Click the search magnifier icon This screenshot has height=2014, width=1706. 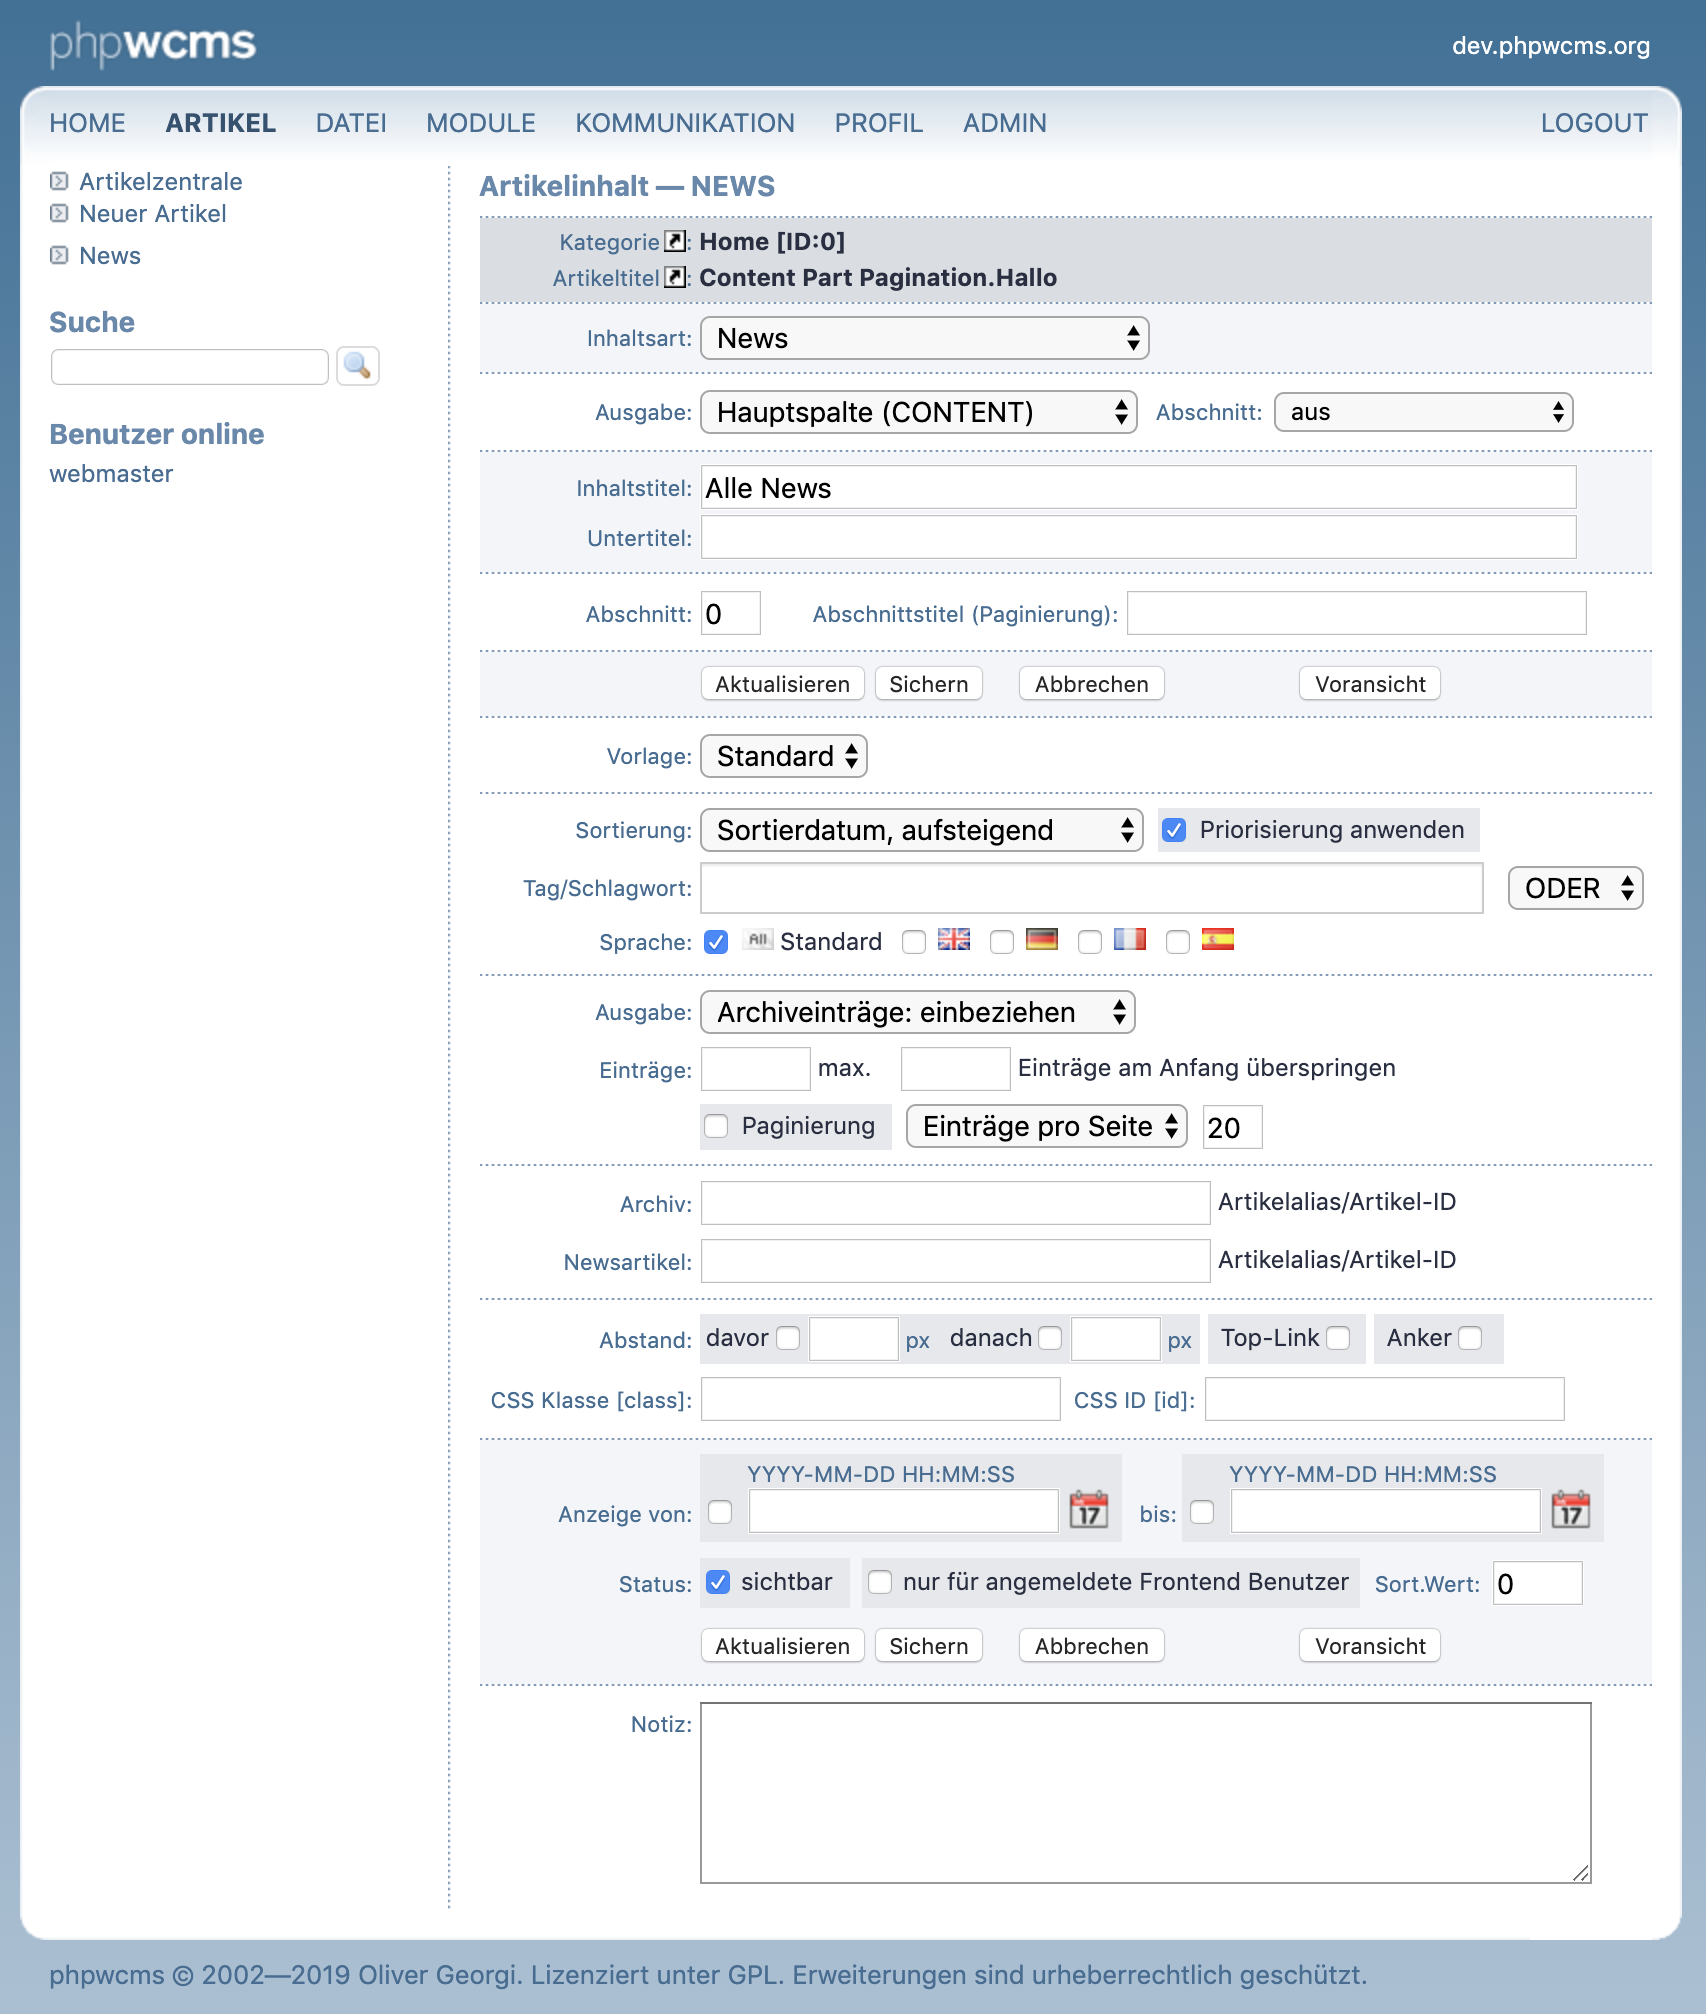coord(358,366)
